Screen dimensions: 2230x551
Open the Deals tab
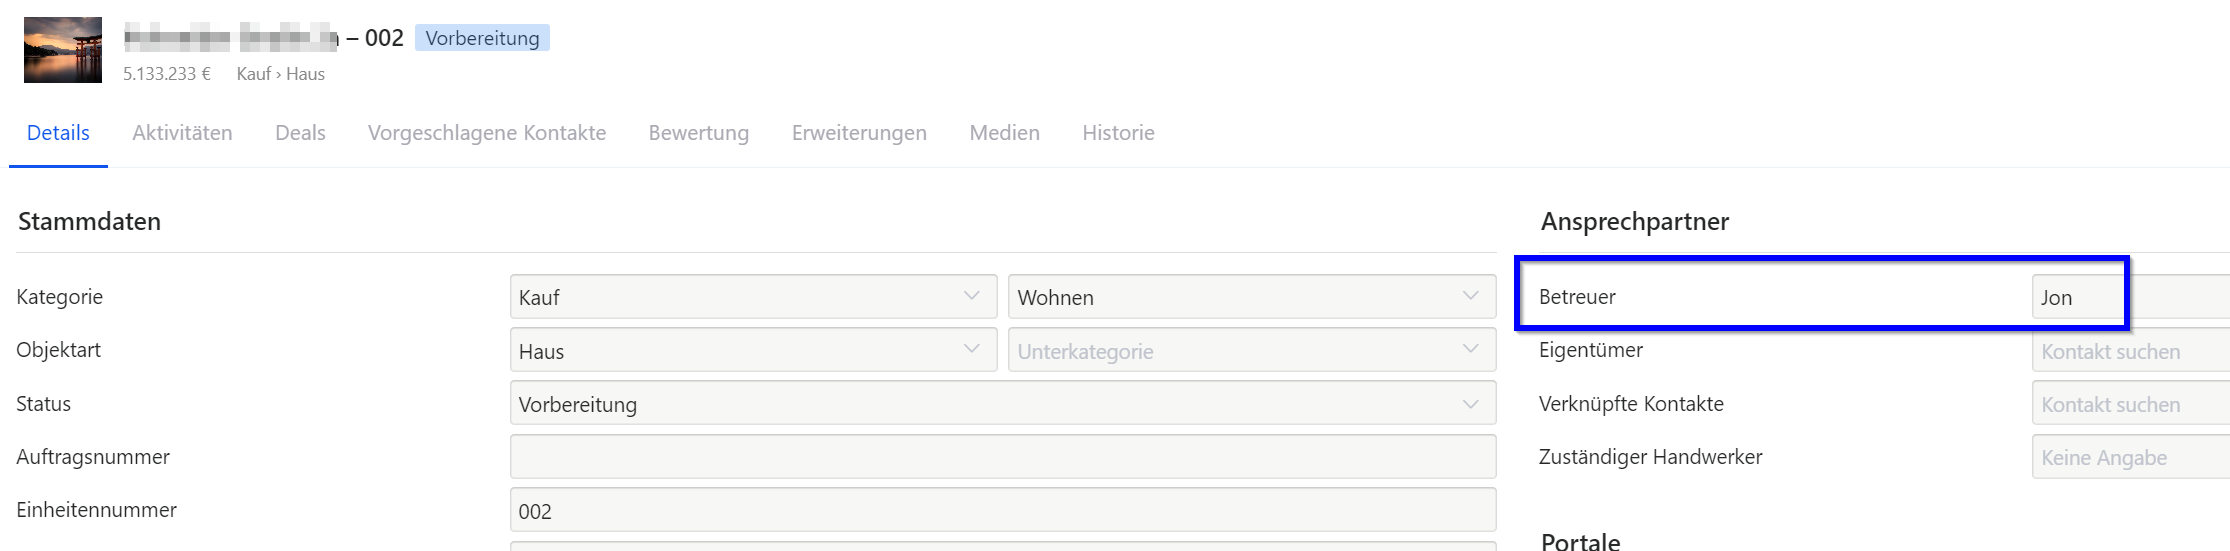tap(300, 133)
